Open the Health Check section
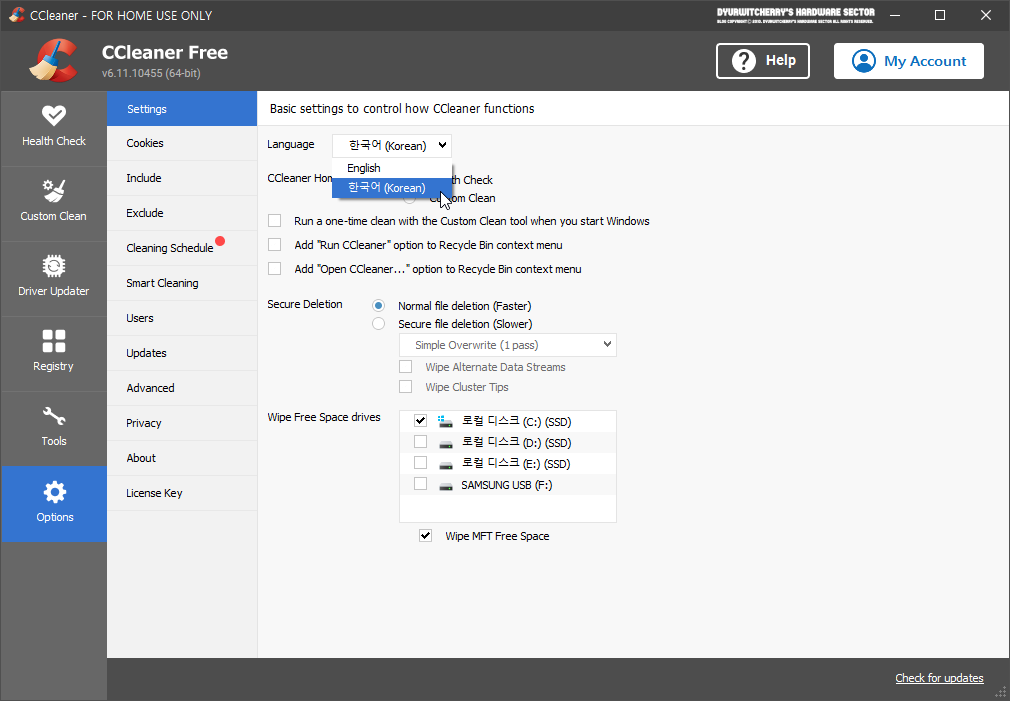 coord(53,128)
